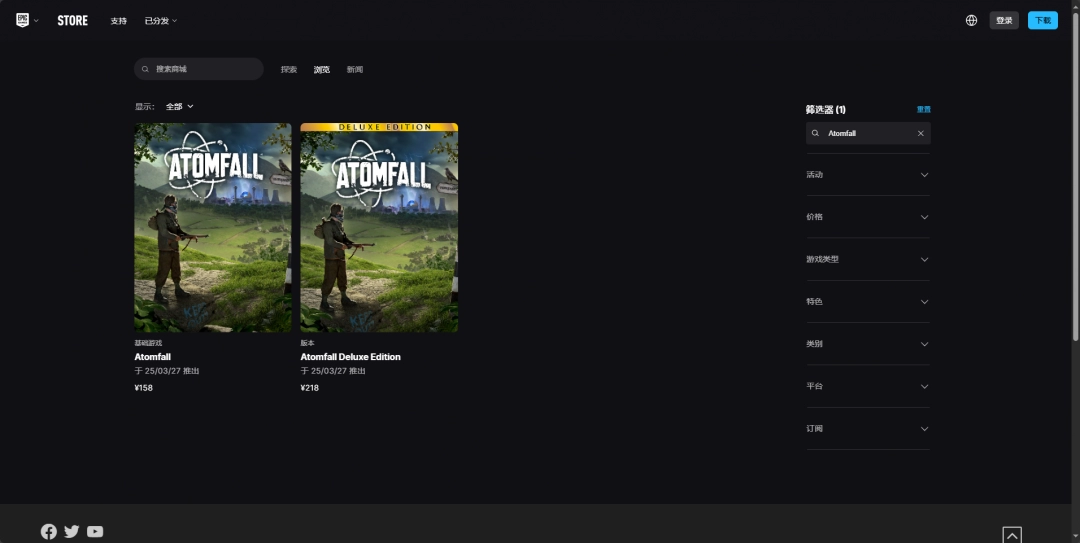Expand the 平台 filter section
1080x543 pixels.
click(868, 387)
